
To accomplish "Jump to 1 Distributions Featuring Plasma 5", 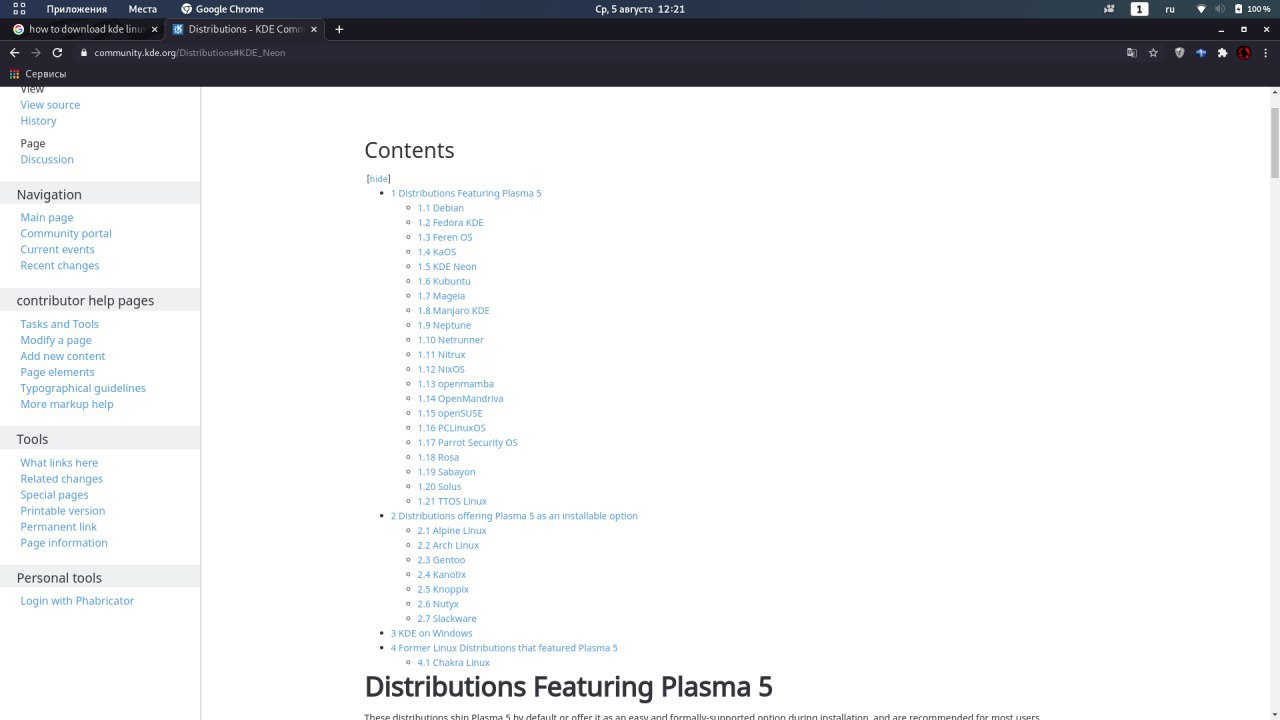I will pos(466,194).
